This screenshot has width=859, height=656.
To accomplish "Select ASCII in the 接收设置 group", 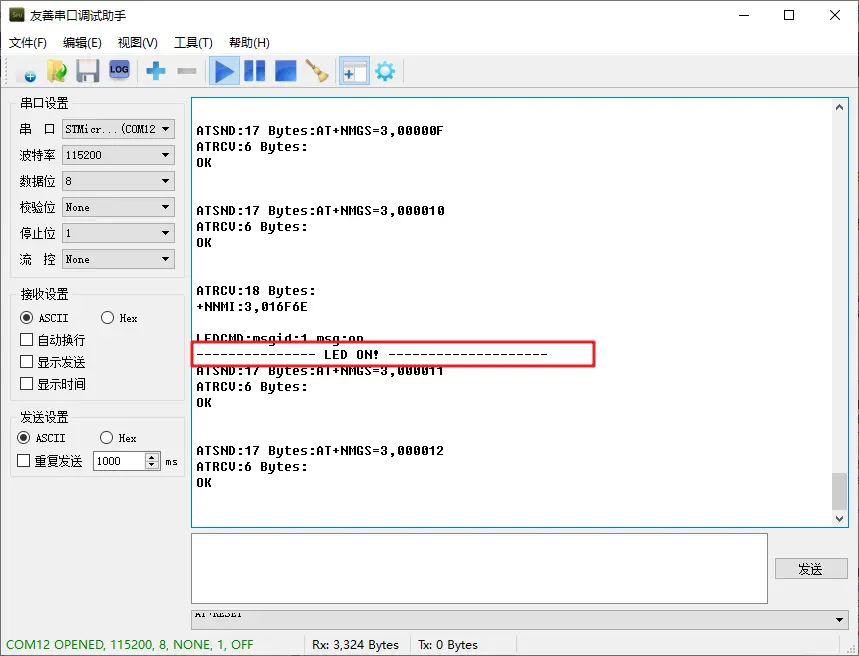I will (x=26, y=318).
